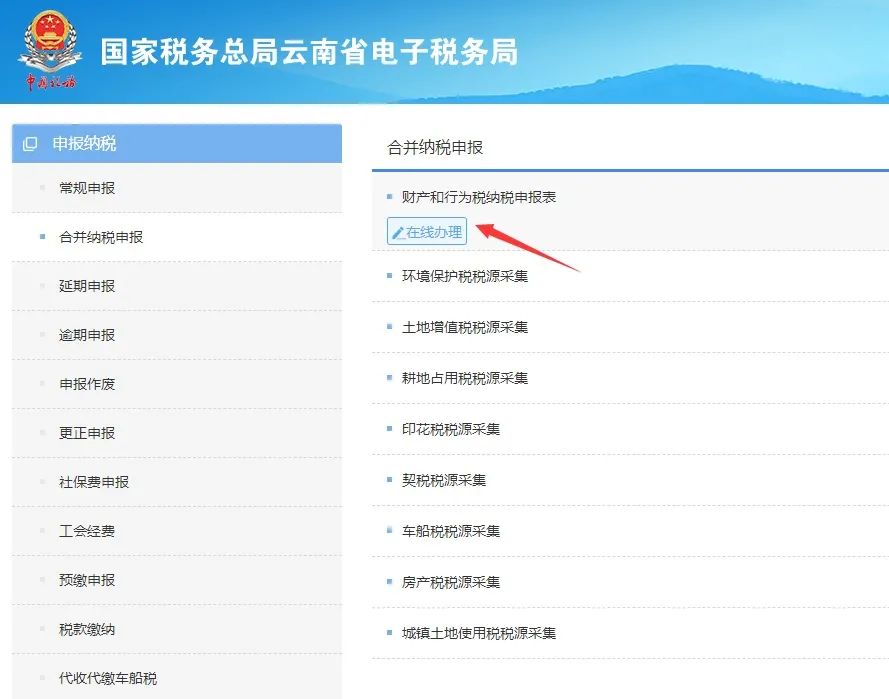Open 耕地占用税税源采集
This screenshot has height=699, width=889.
pos(465,378)
